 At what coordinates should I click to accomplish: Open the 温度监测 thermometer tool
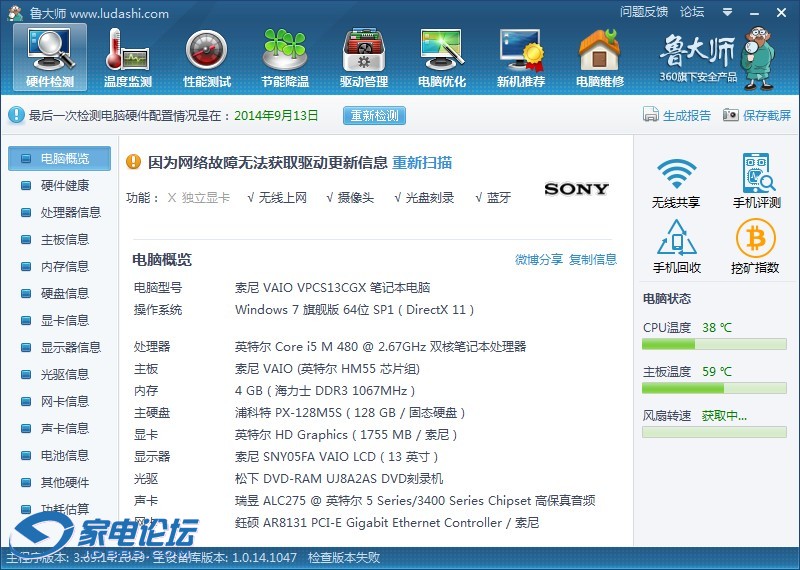tap(128, 57)
